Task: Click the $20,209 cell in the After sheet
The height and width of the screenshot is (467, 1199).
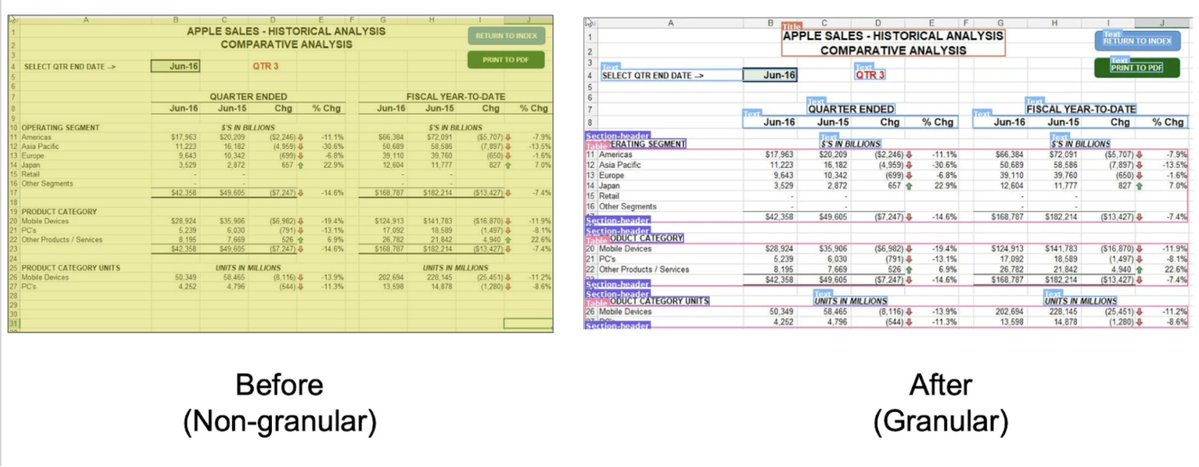Action: (833, 154)
